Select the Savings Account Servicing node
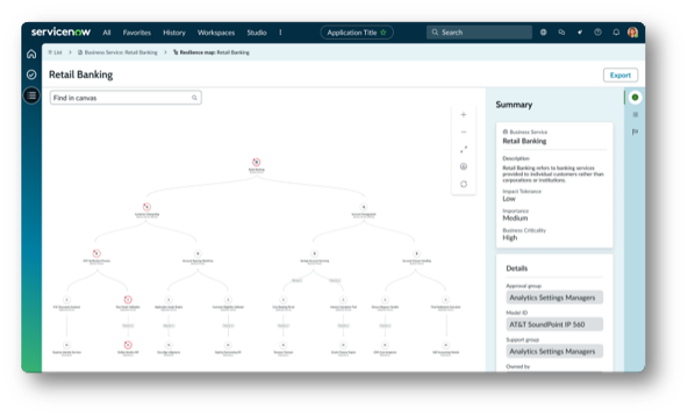Screen dimensions: 688x416 314,253
